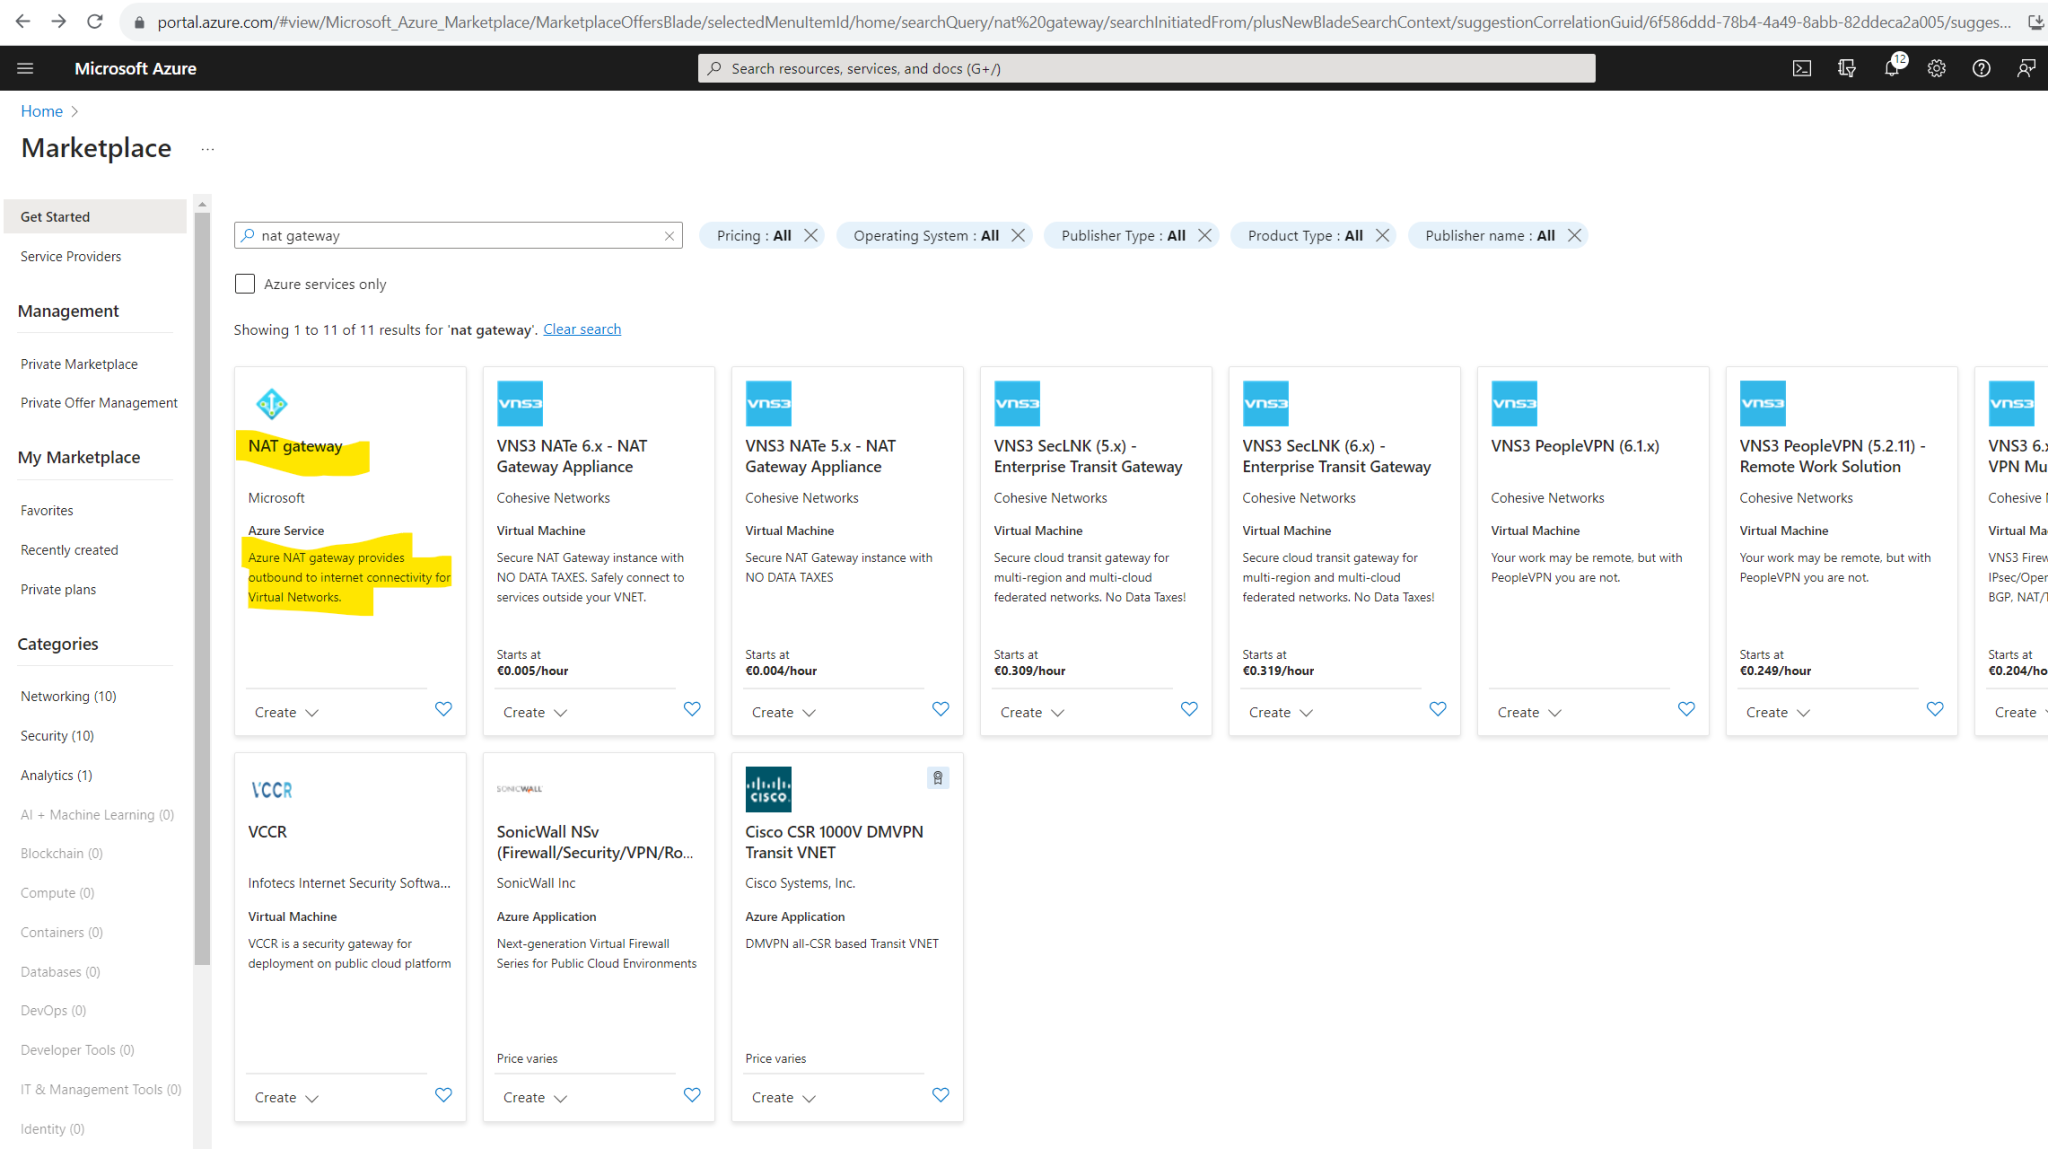Expand Create dropdown on VNS3 NATe 6.x card
2048x1149 pixels.
click(535, 712)
